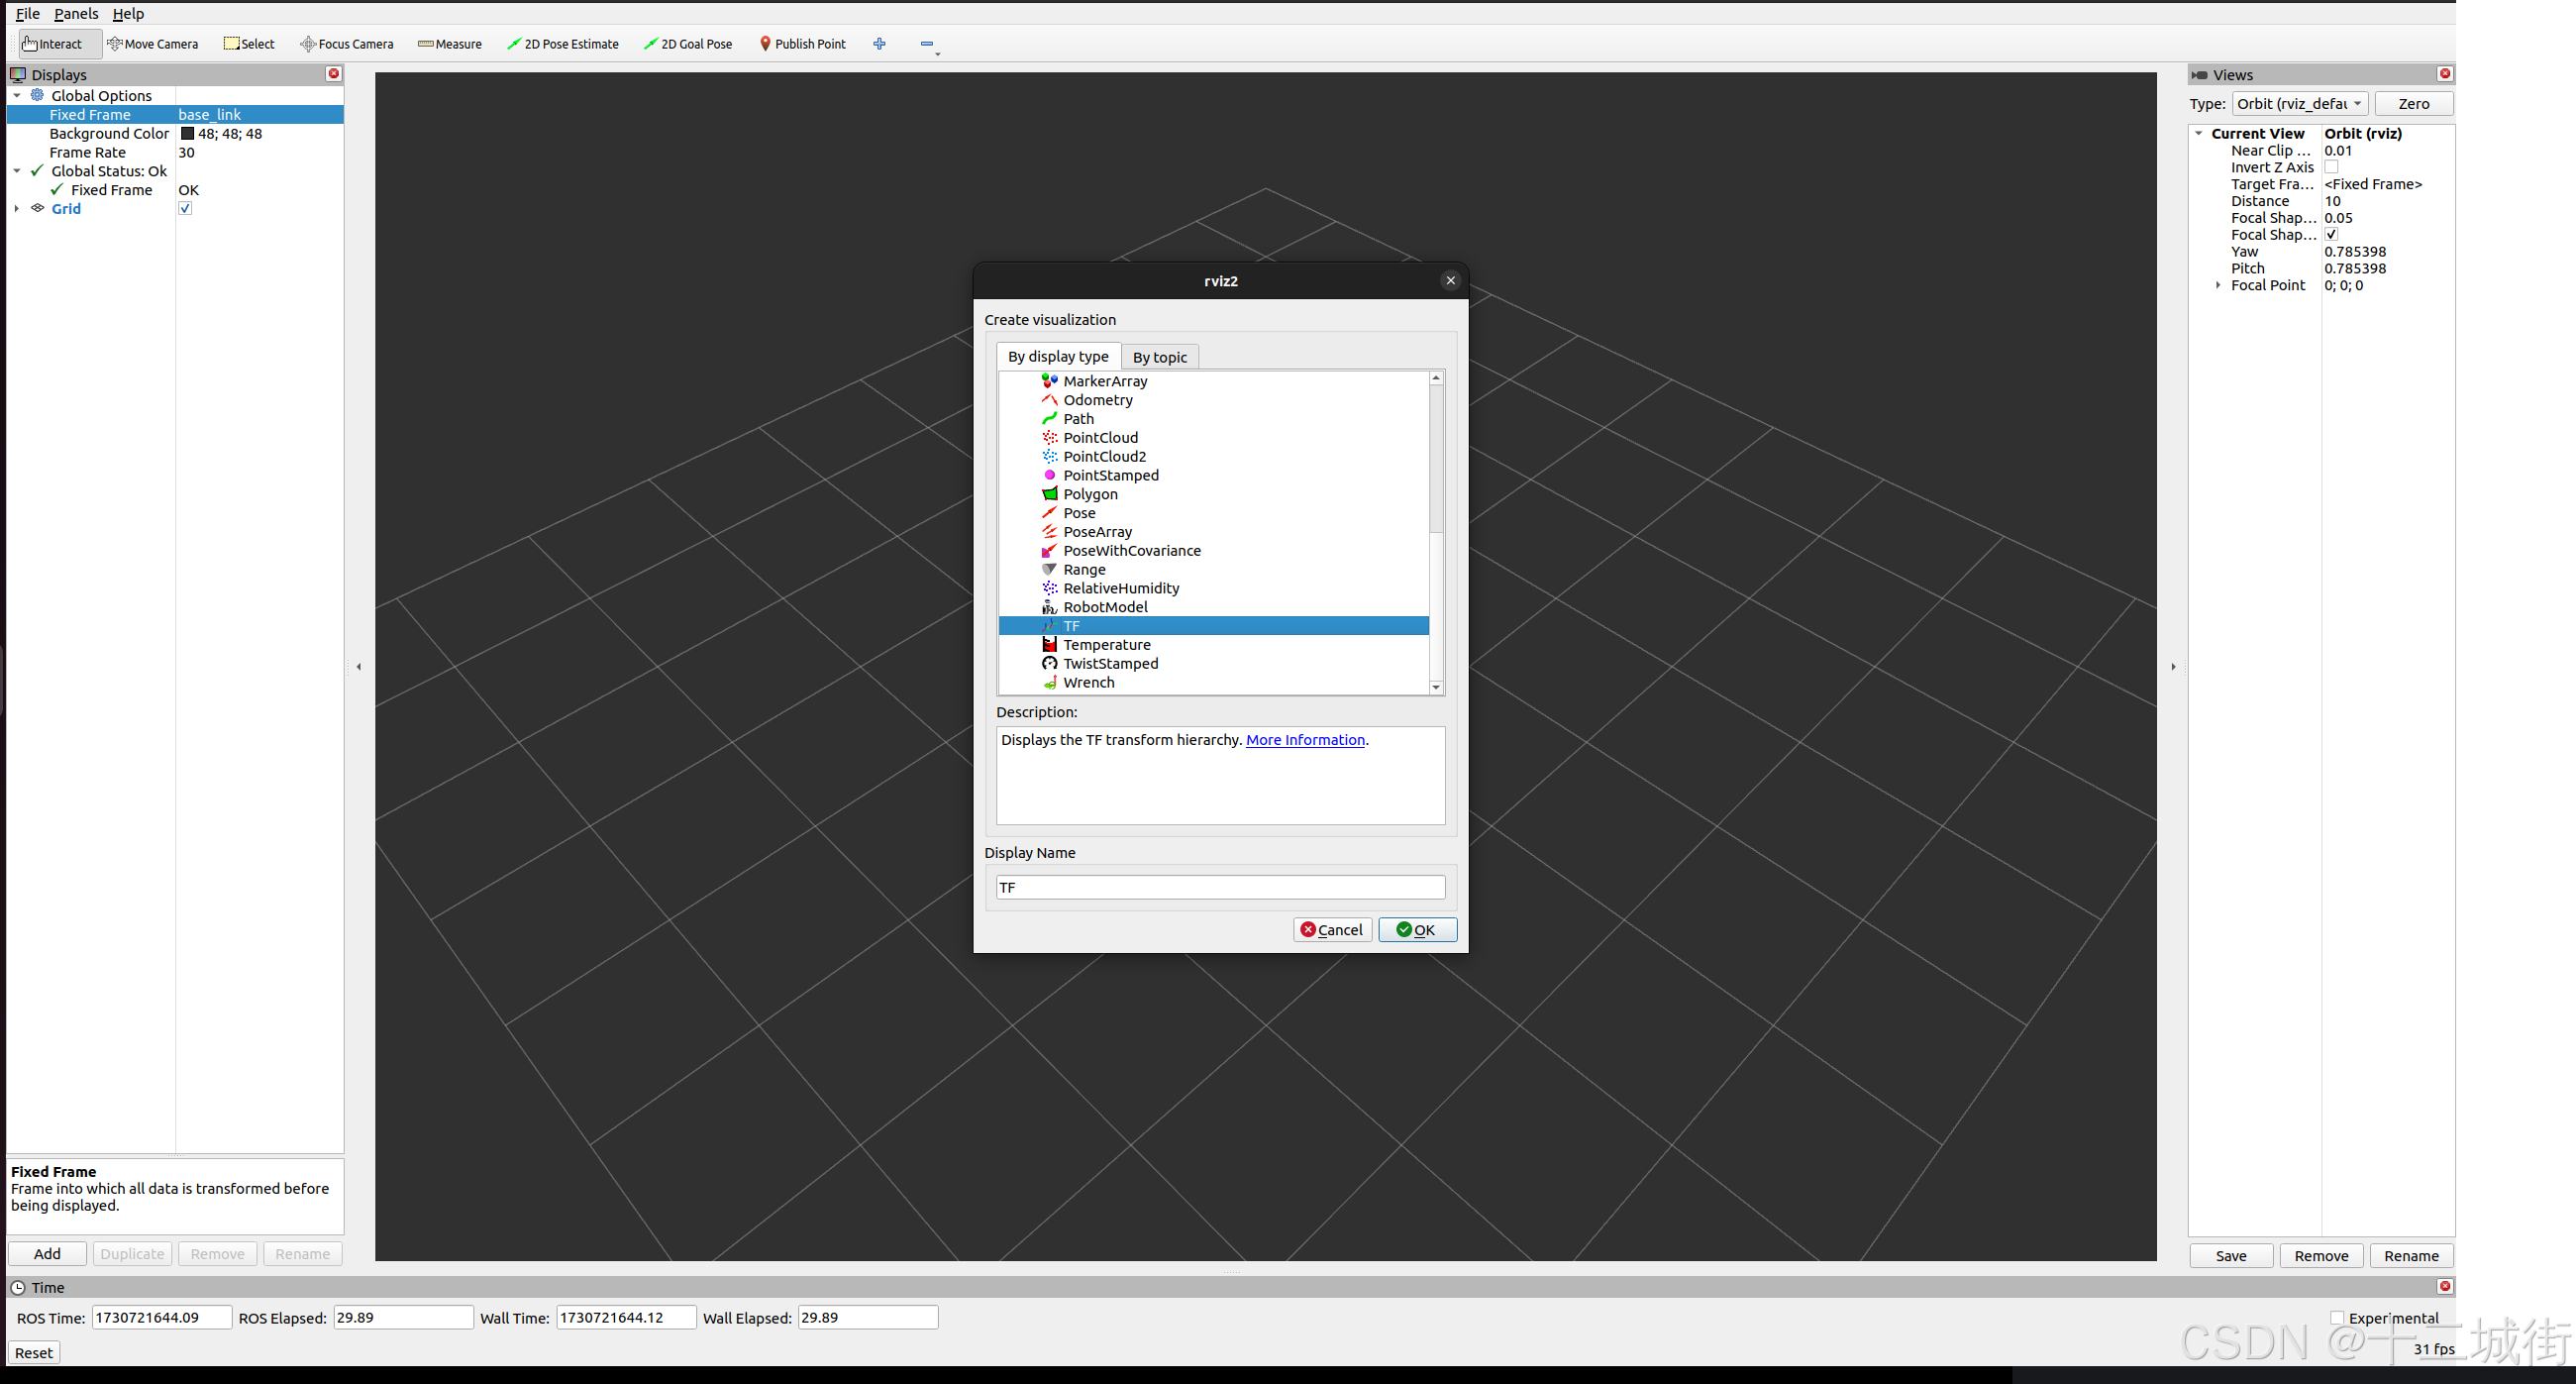This screenshot has height=1384, width=2576.
Task: Confirm with the OK button
Action: coord(1417,929)
